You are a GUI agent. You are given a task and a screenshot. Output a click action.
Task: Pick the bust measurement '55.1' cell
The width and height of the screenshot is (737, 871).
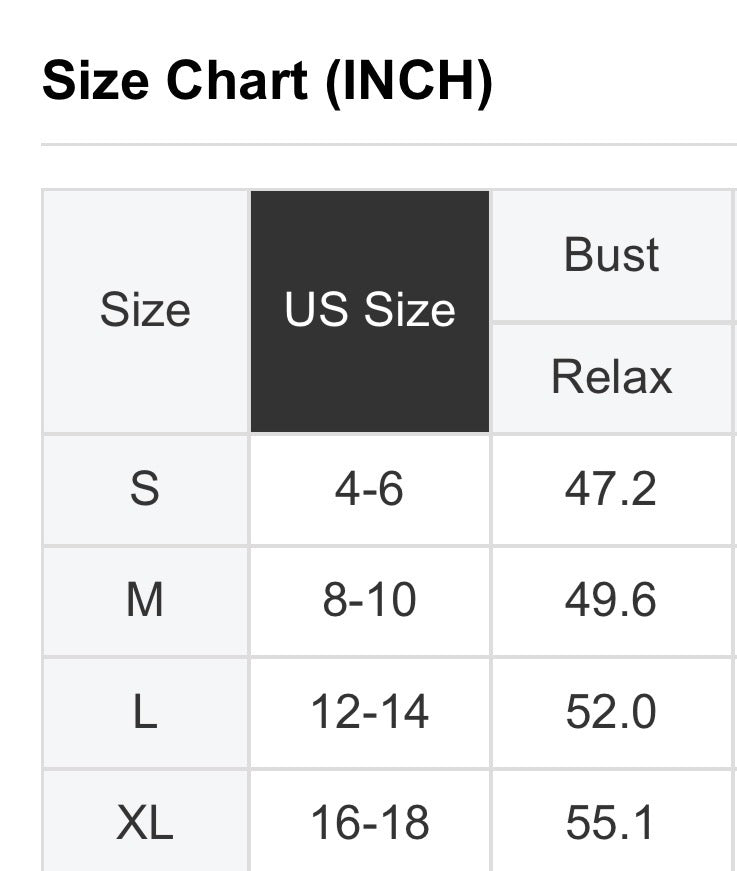tap(611, 823)
